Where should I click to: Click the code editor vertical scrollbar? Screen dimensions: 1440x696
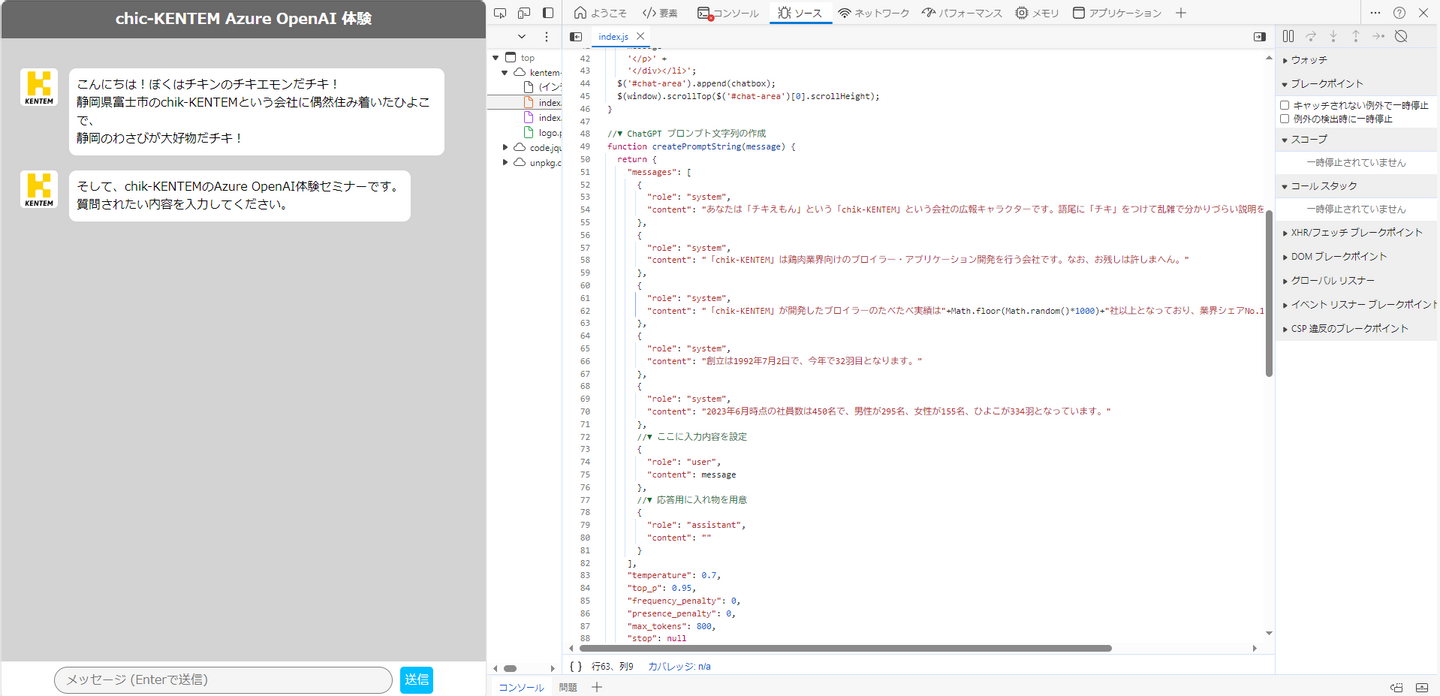pos(1269,292)
